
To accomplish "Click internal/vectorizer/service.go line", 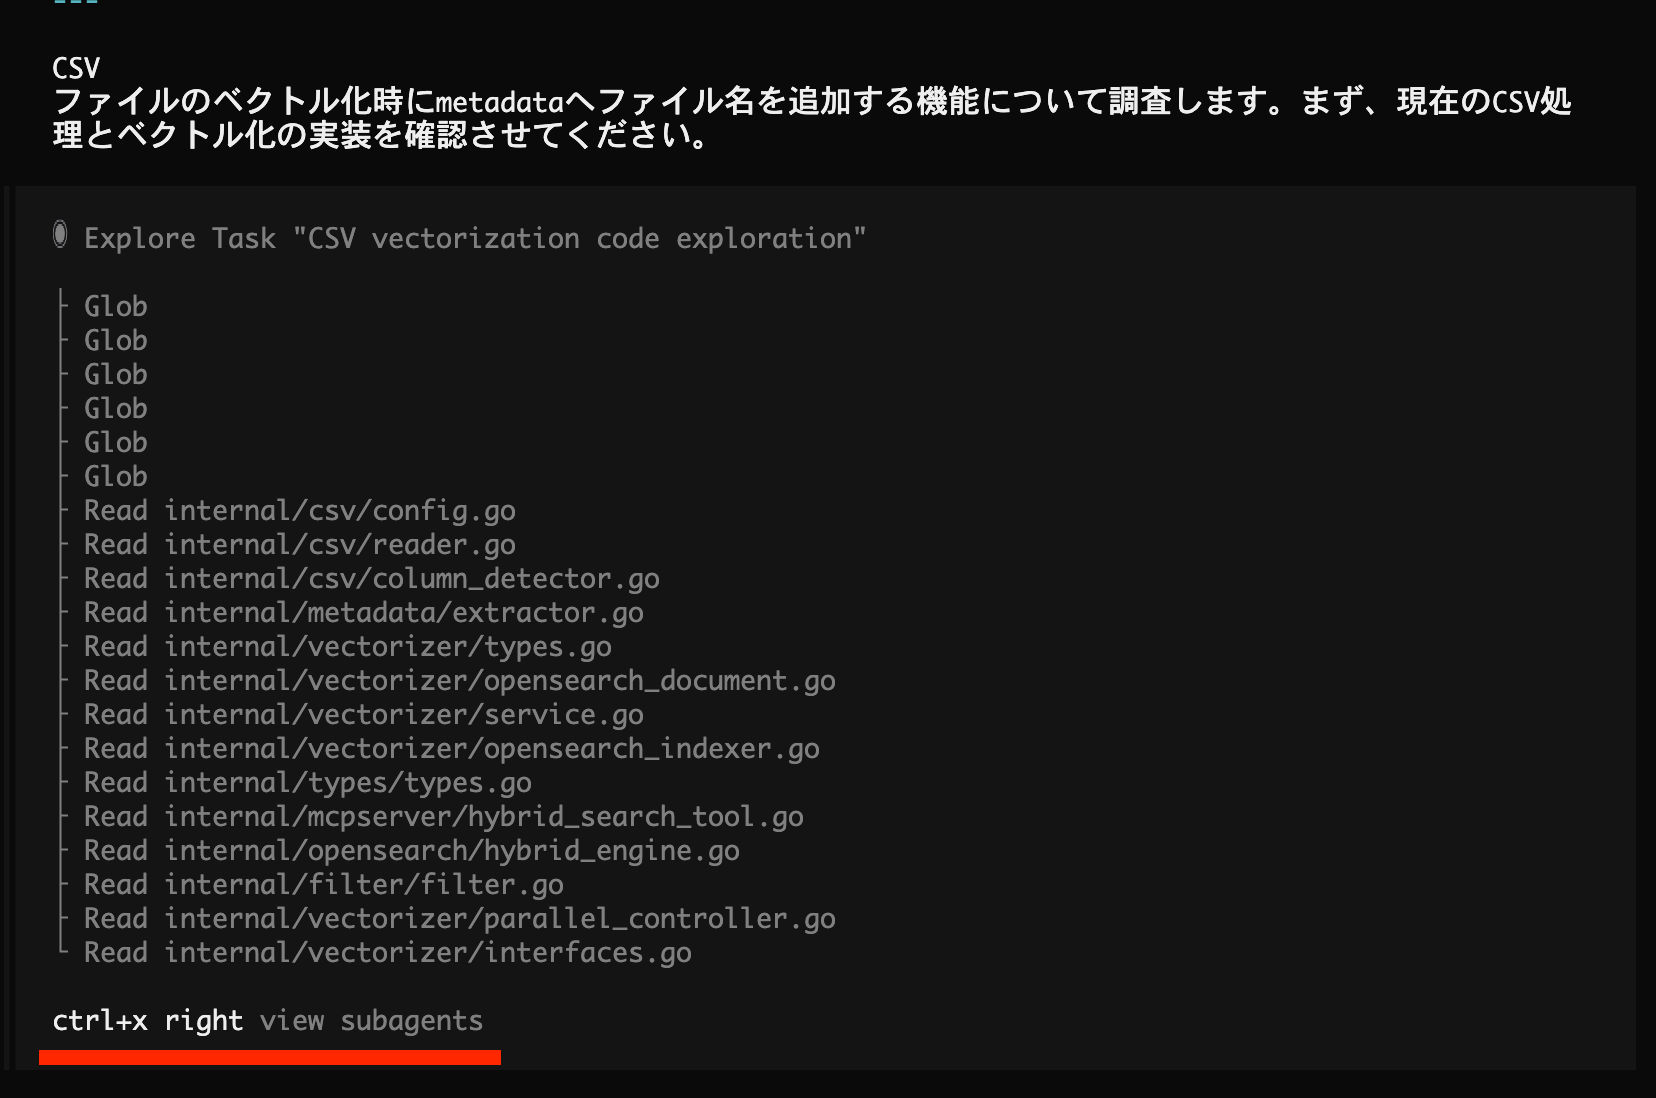I will click(363, 714).
